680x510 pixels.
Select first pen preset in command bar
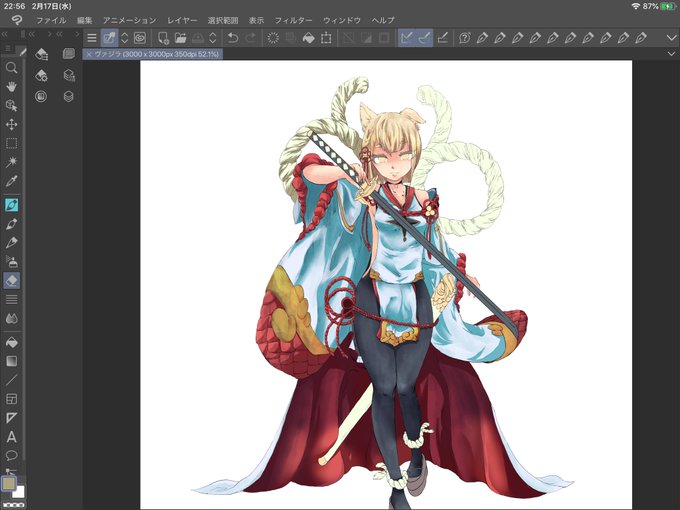point(482,38)
